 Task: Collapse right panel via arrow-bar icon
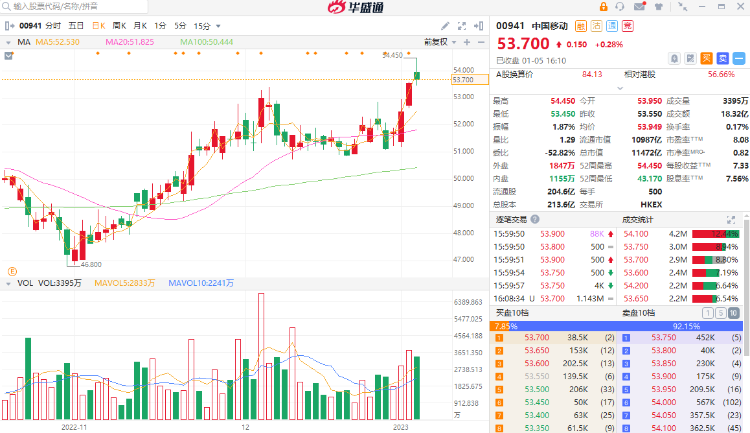(478, 26)
